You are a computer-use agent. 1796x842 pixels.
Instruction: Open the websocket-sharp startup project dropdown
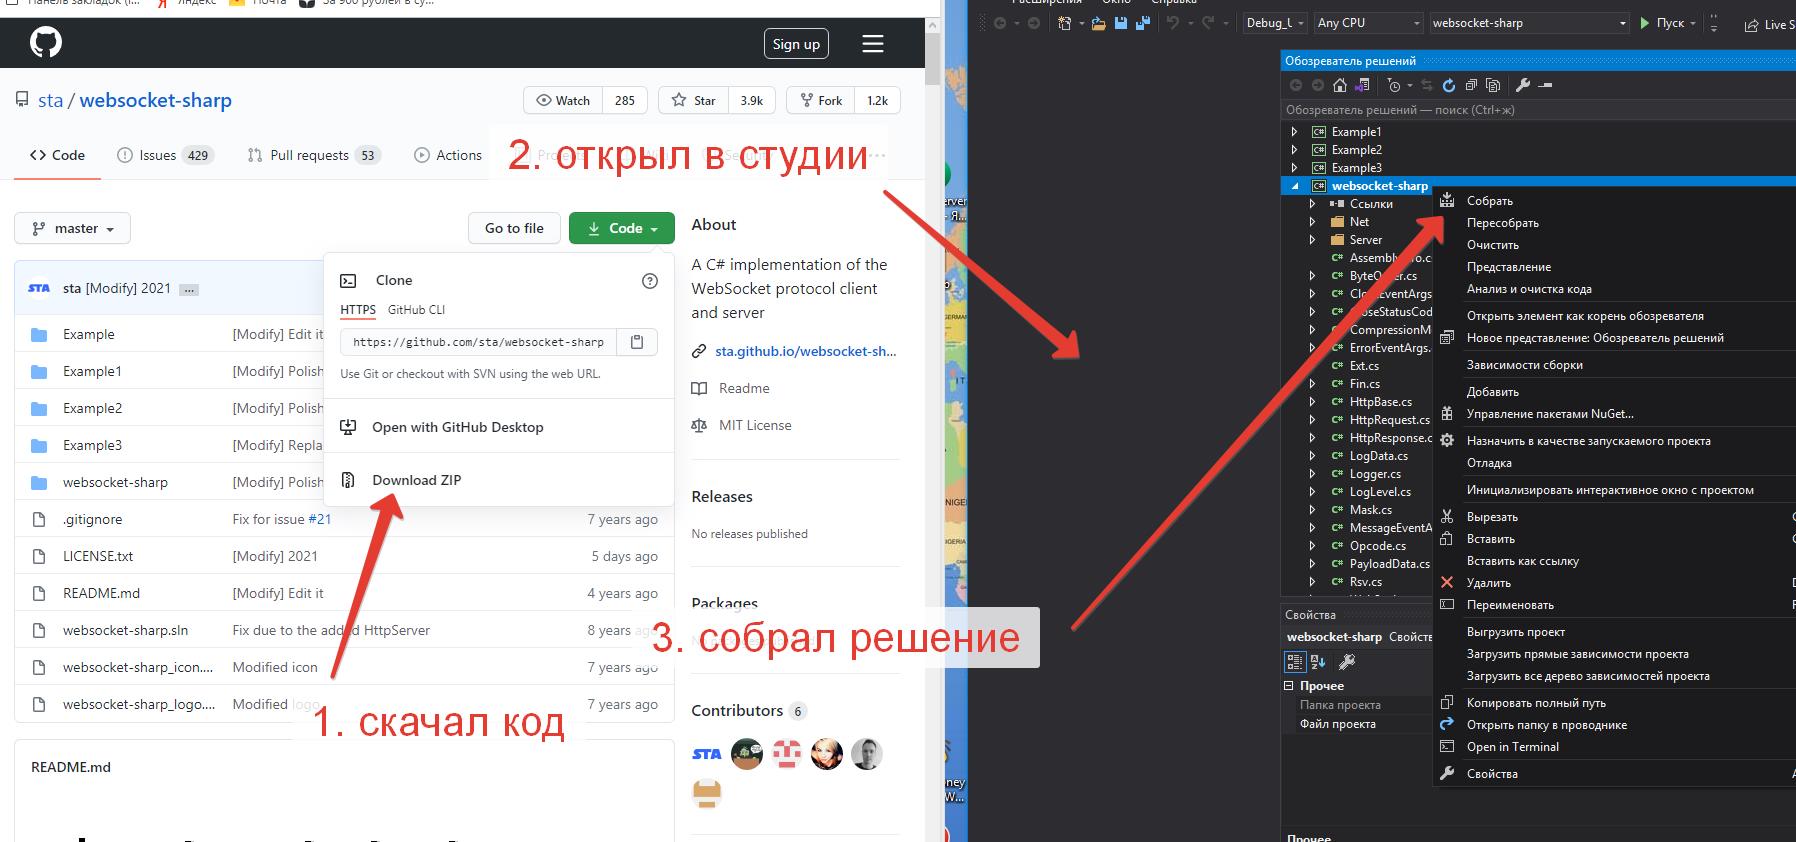tap(1529, 23)
